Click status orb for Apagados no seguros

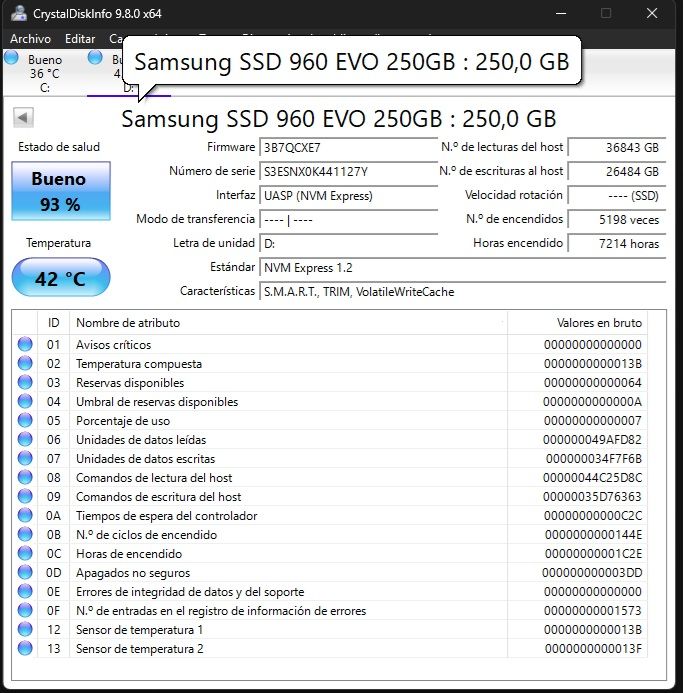(25, 572)
